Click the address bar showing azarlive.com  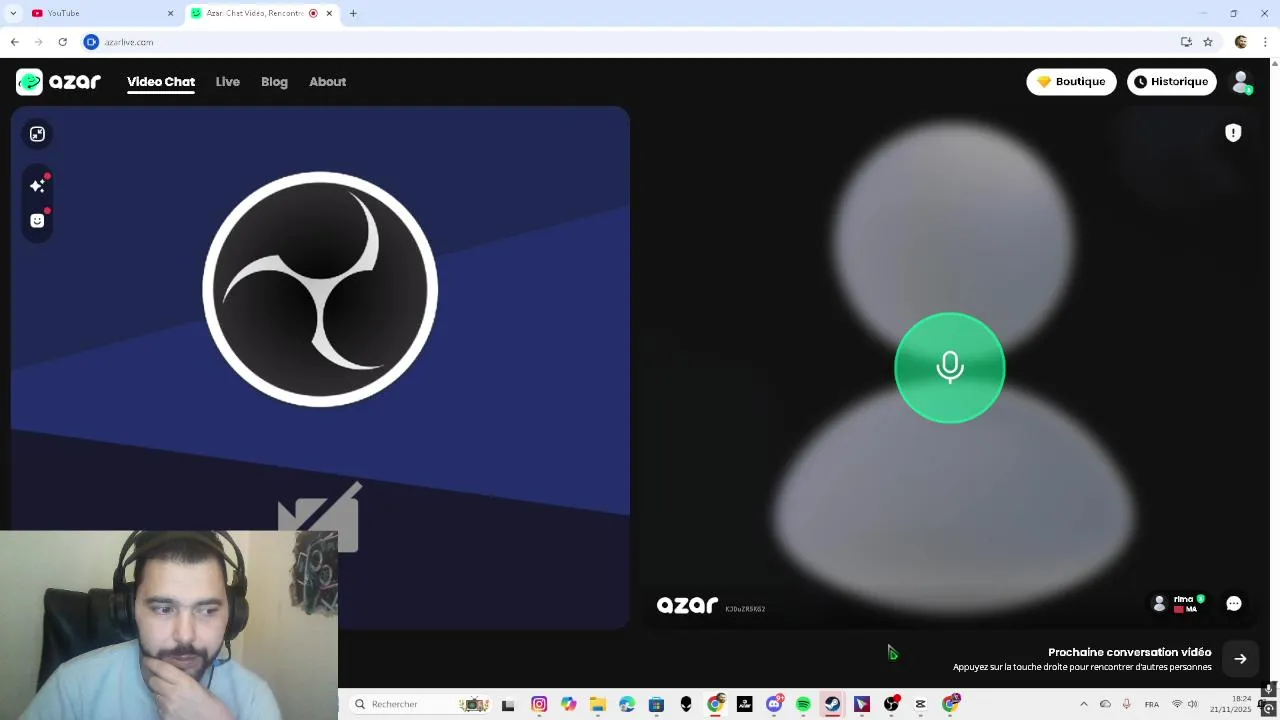[630, 42]
